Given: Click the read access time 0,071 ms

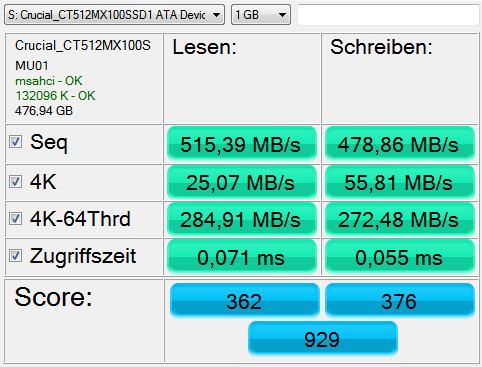Looking at the screenshot, I should tap(242, 257).
